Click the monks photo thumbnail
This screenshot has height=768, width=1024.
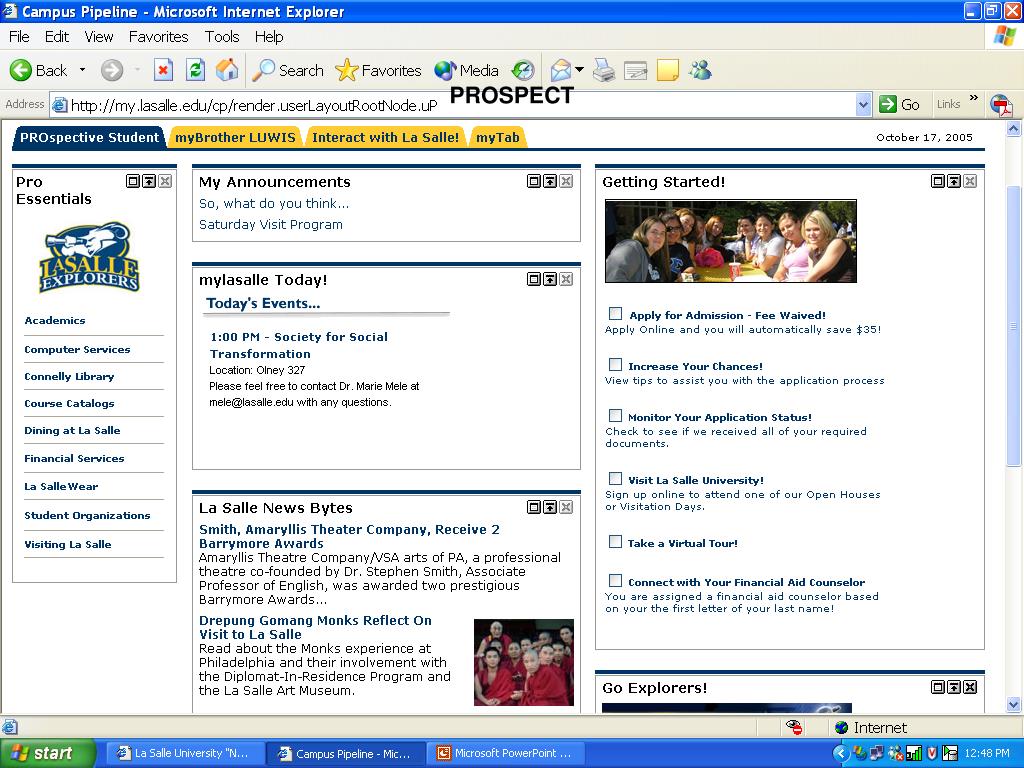(x=524, y=662)
